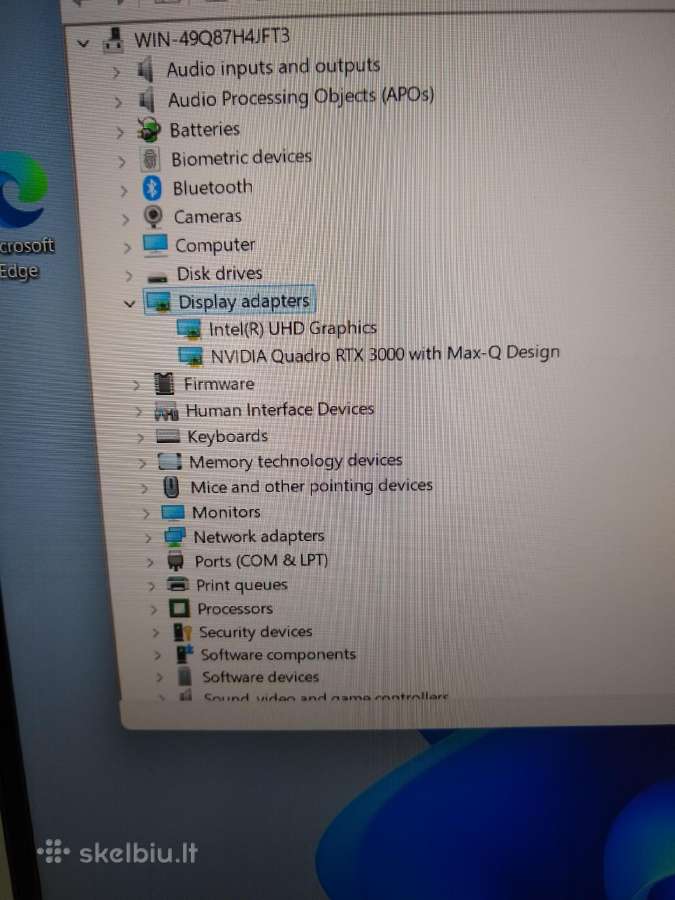This screenshot has width=675, height=900.
Task: Expand the Firmware chevron
Action: pos(136,385)
